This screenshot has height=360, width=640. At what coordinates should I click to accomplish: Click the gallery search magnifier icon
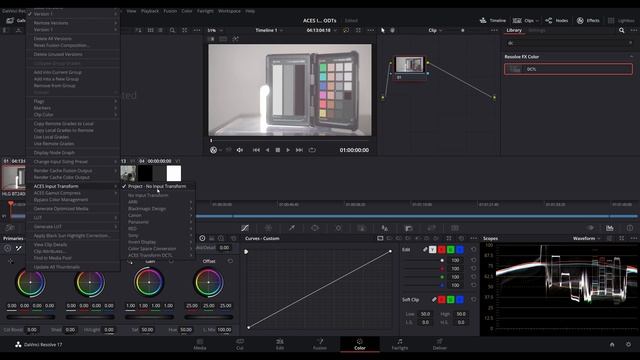point(172,30)
